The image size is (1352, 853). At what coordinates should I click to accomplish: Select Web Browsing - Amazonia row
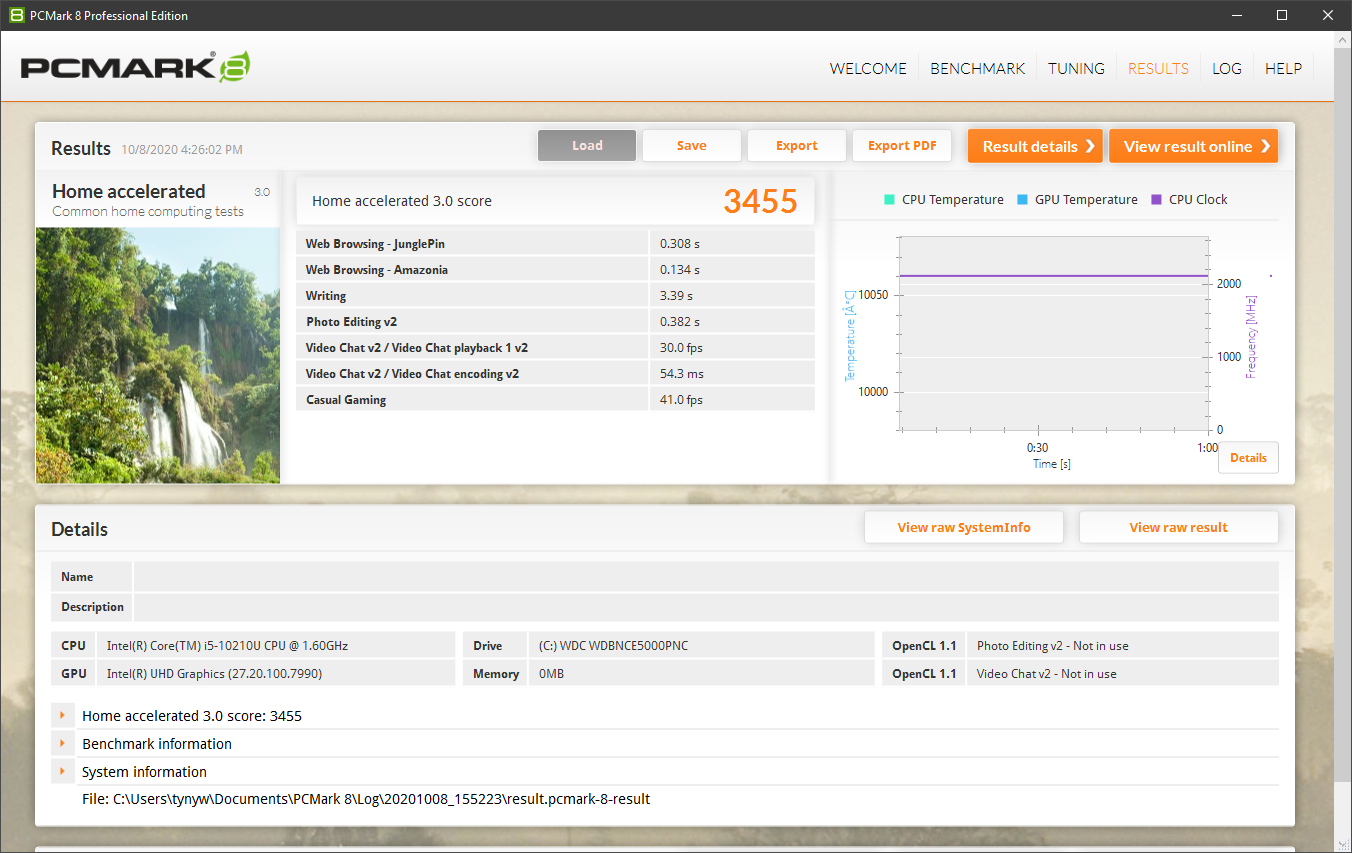(556, 269)
